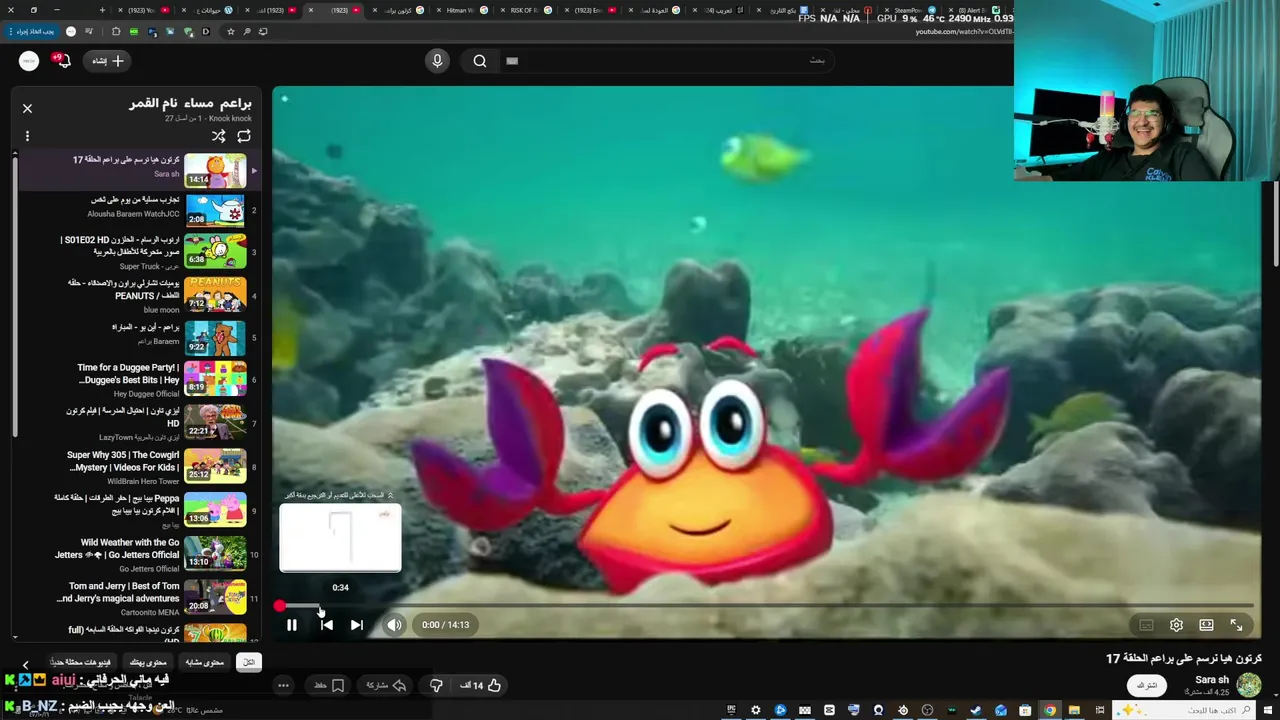Open YouTube notifications bell
Screen dimensions: 1280x720
(x=62, y=61)
